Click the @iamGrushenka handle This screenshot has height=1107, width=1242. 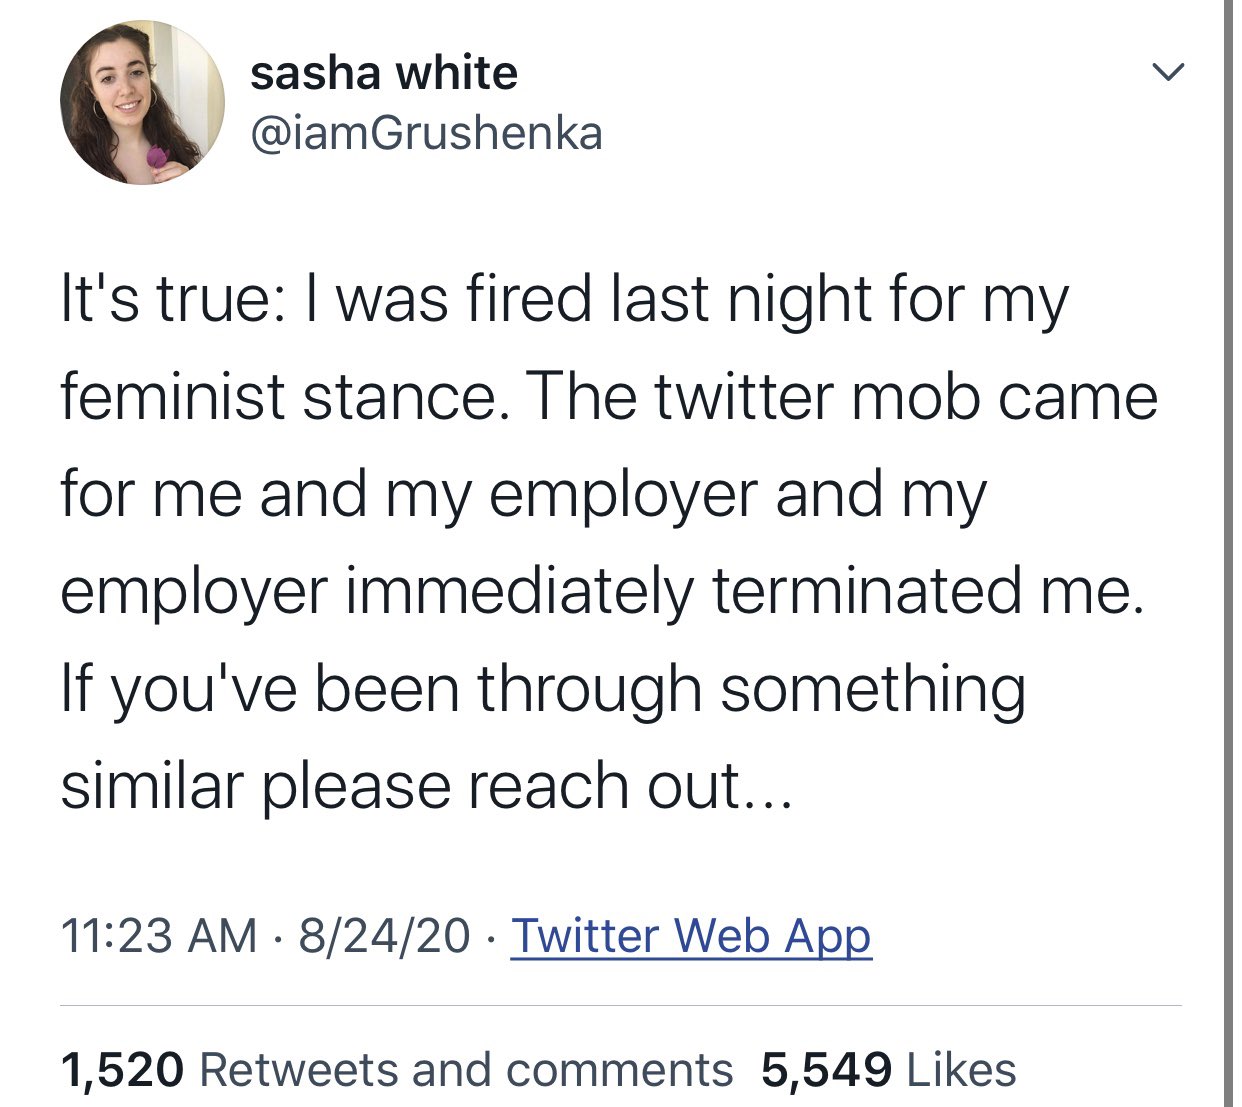tap(426, 134)
